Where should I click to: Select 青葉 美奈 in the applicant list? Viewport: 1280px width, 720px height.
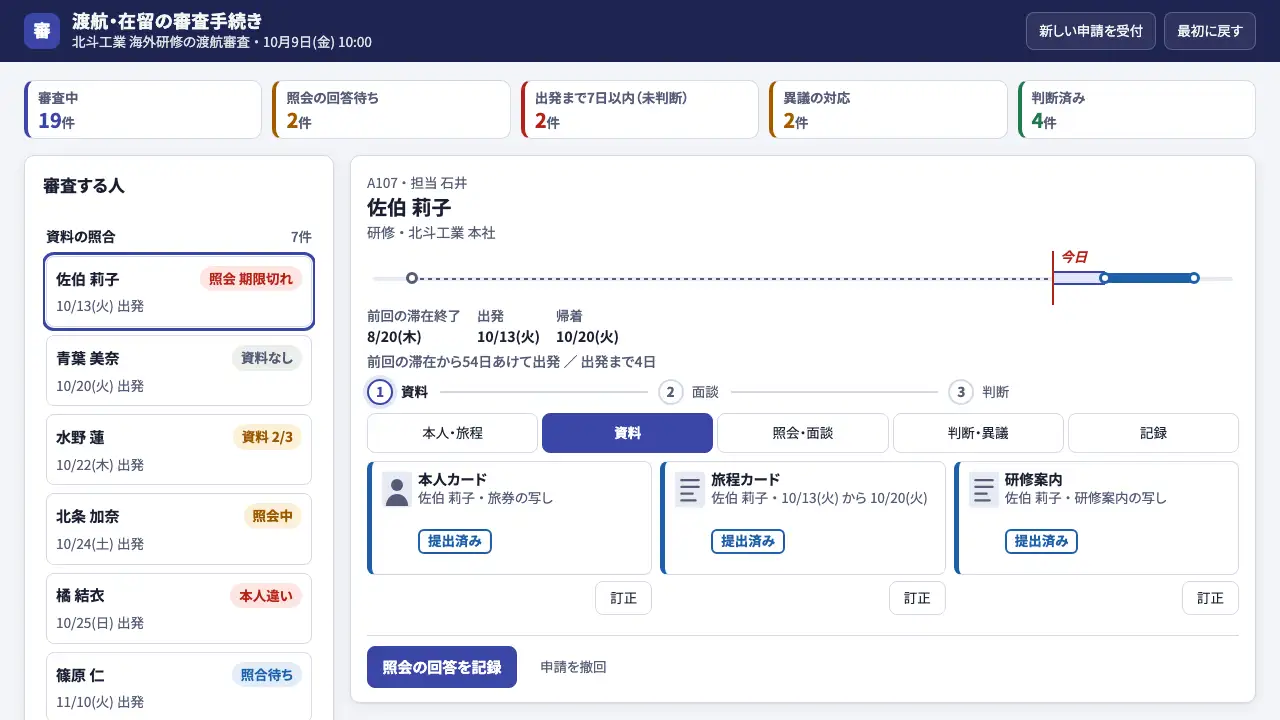coord(179,371)
